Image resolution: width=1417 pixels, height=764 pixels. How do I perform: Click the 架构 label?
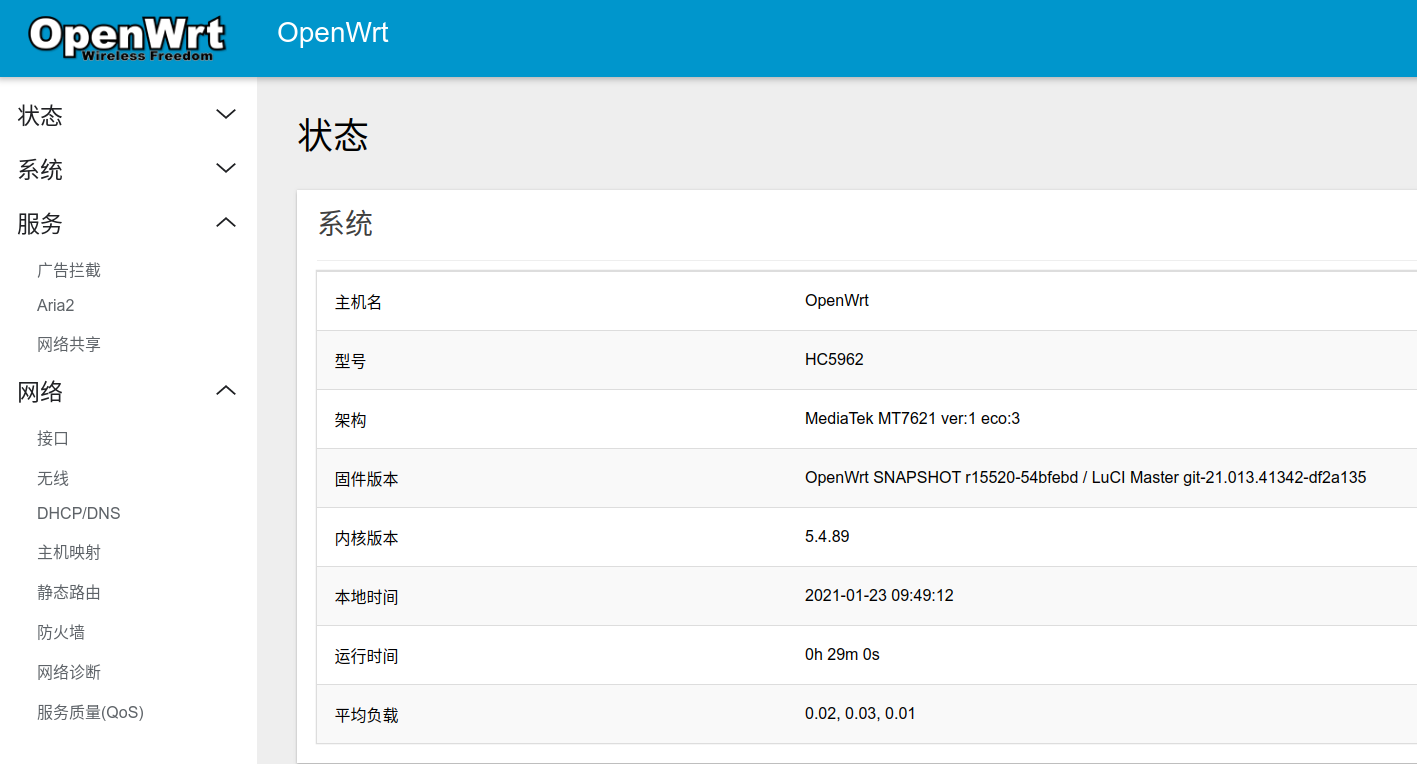[x=350, y=420]
